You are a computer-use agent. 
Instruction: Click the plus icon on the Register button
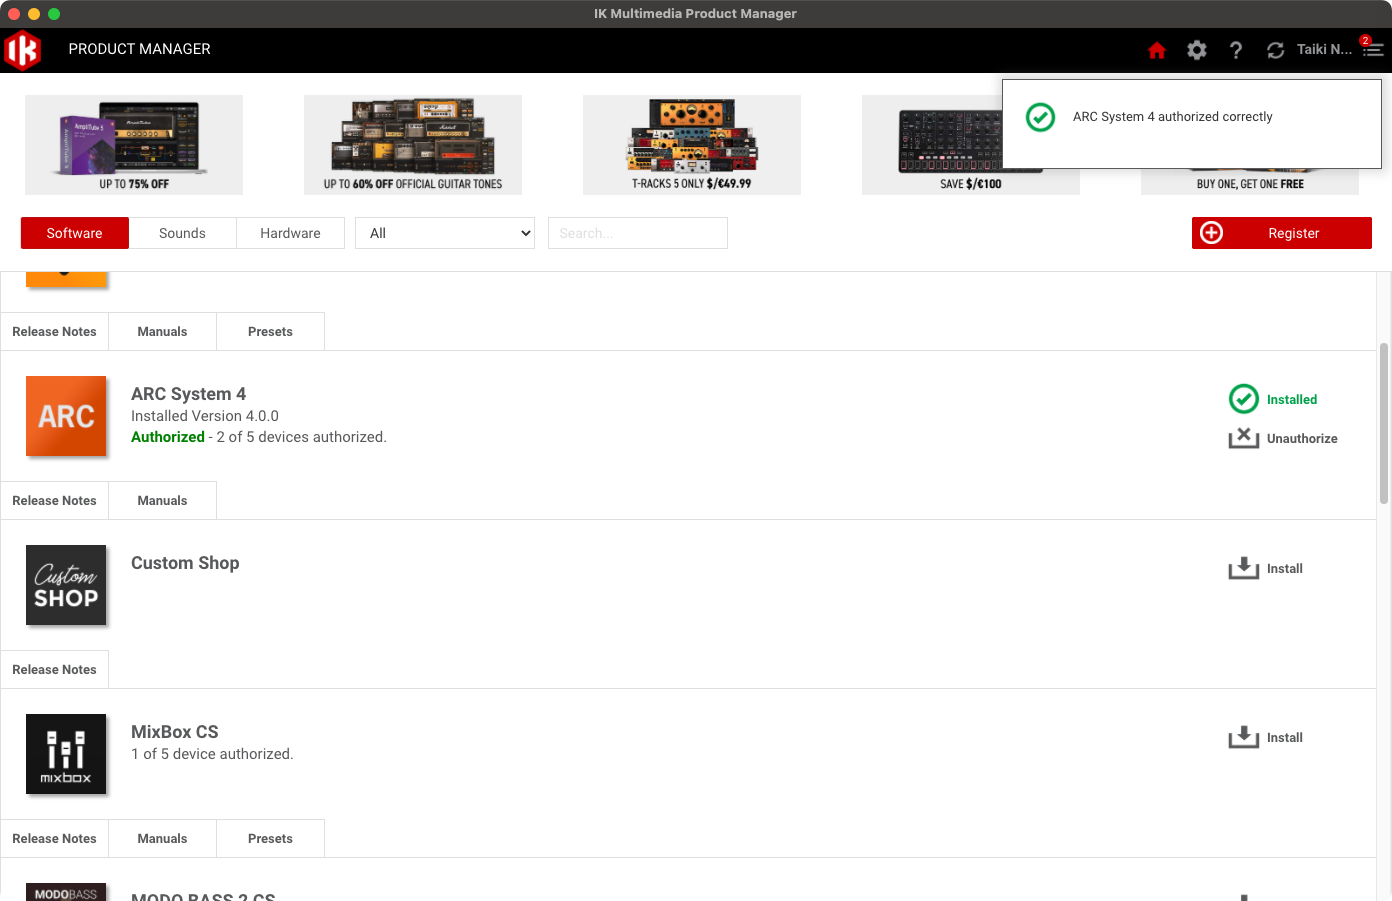tap(1211, 233)
